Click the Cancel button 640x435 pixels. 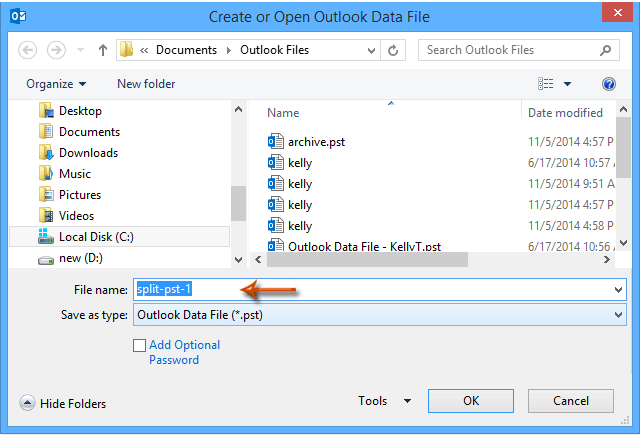pyautogui.click(x=571, y=401)
